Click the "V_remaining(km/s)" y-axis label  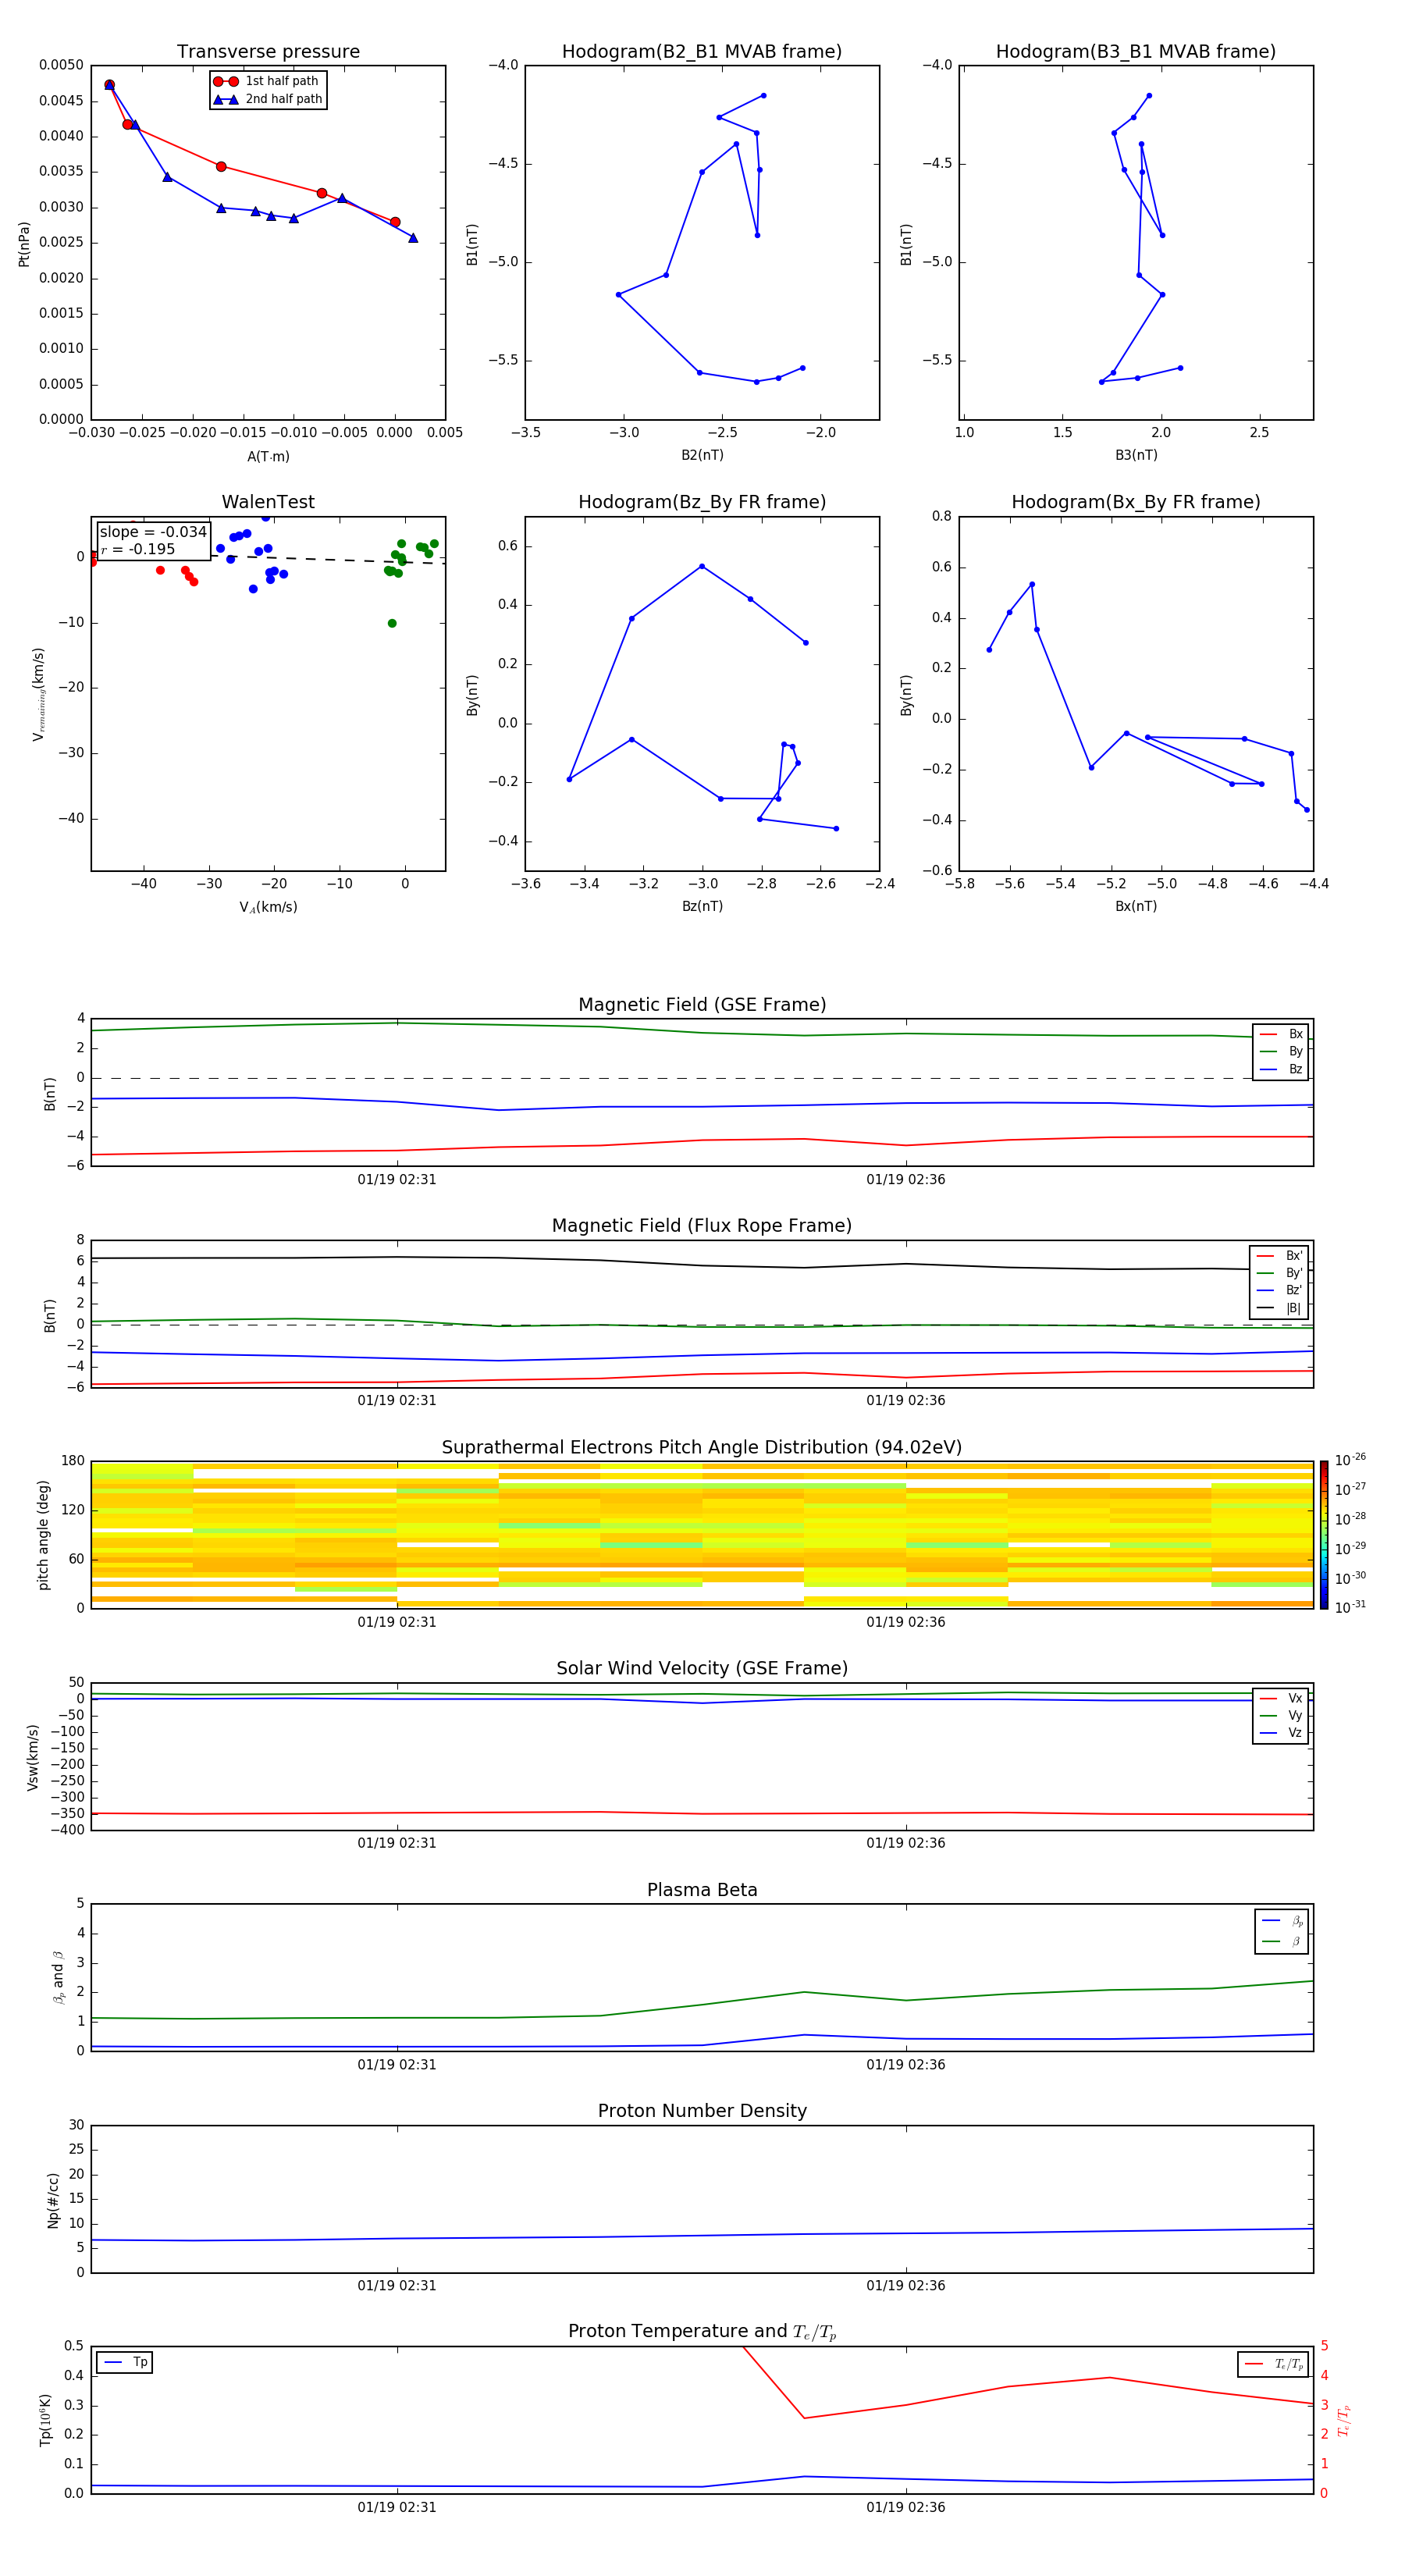coord(38,694)
